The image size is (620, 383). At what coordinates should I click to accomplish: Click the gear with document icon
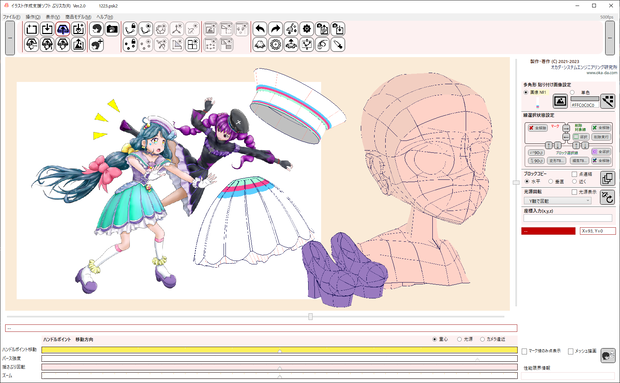pos(322,29)
